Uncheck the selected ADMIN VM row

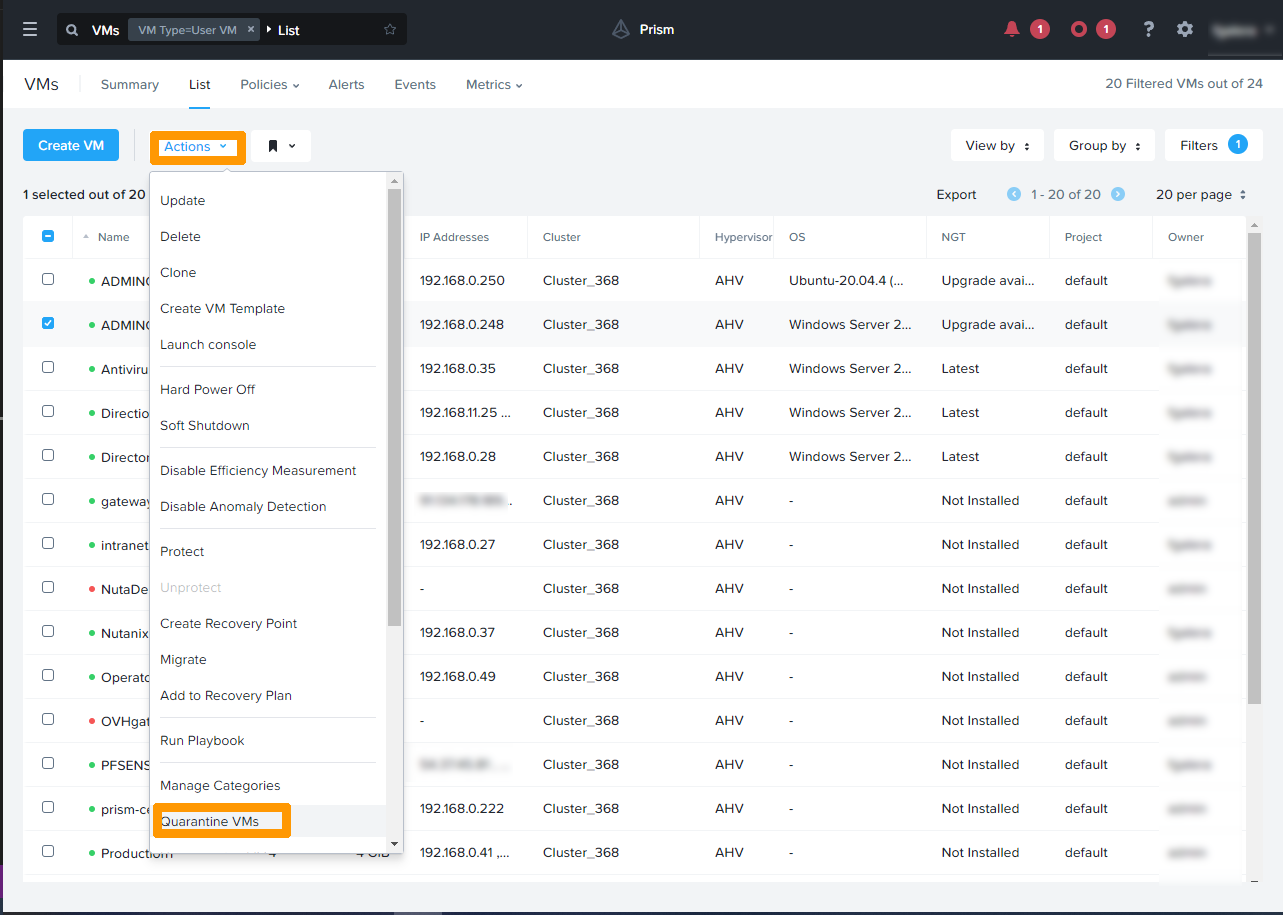(47, 323)
